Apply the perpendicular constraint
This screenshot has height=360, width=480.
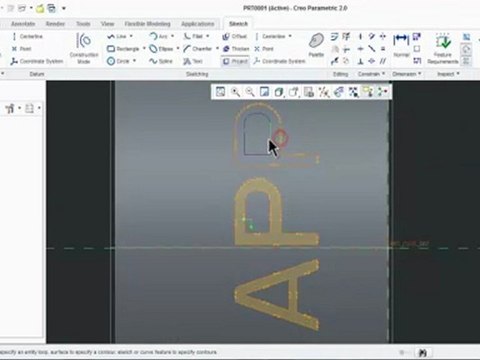[360, 61]
